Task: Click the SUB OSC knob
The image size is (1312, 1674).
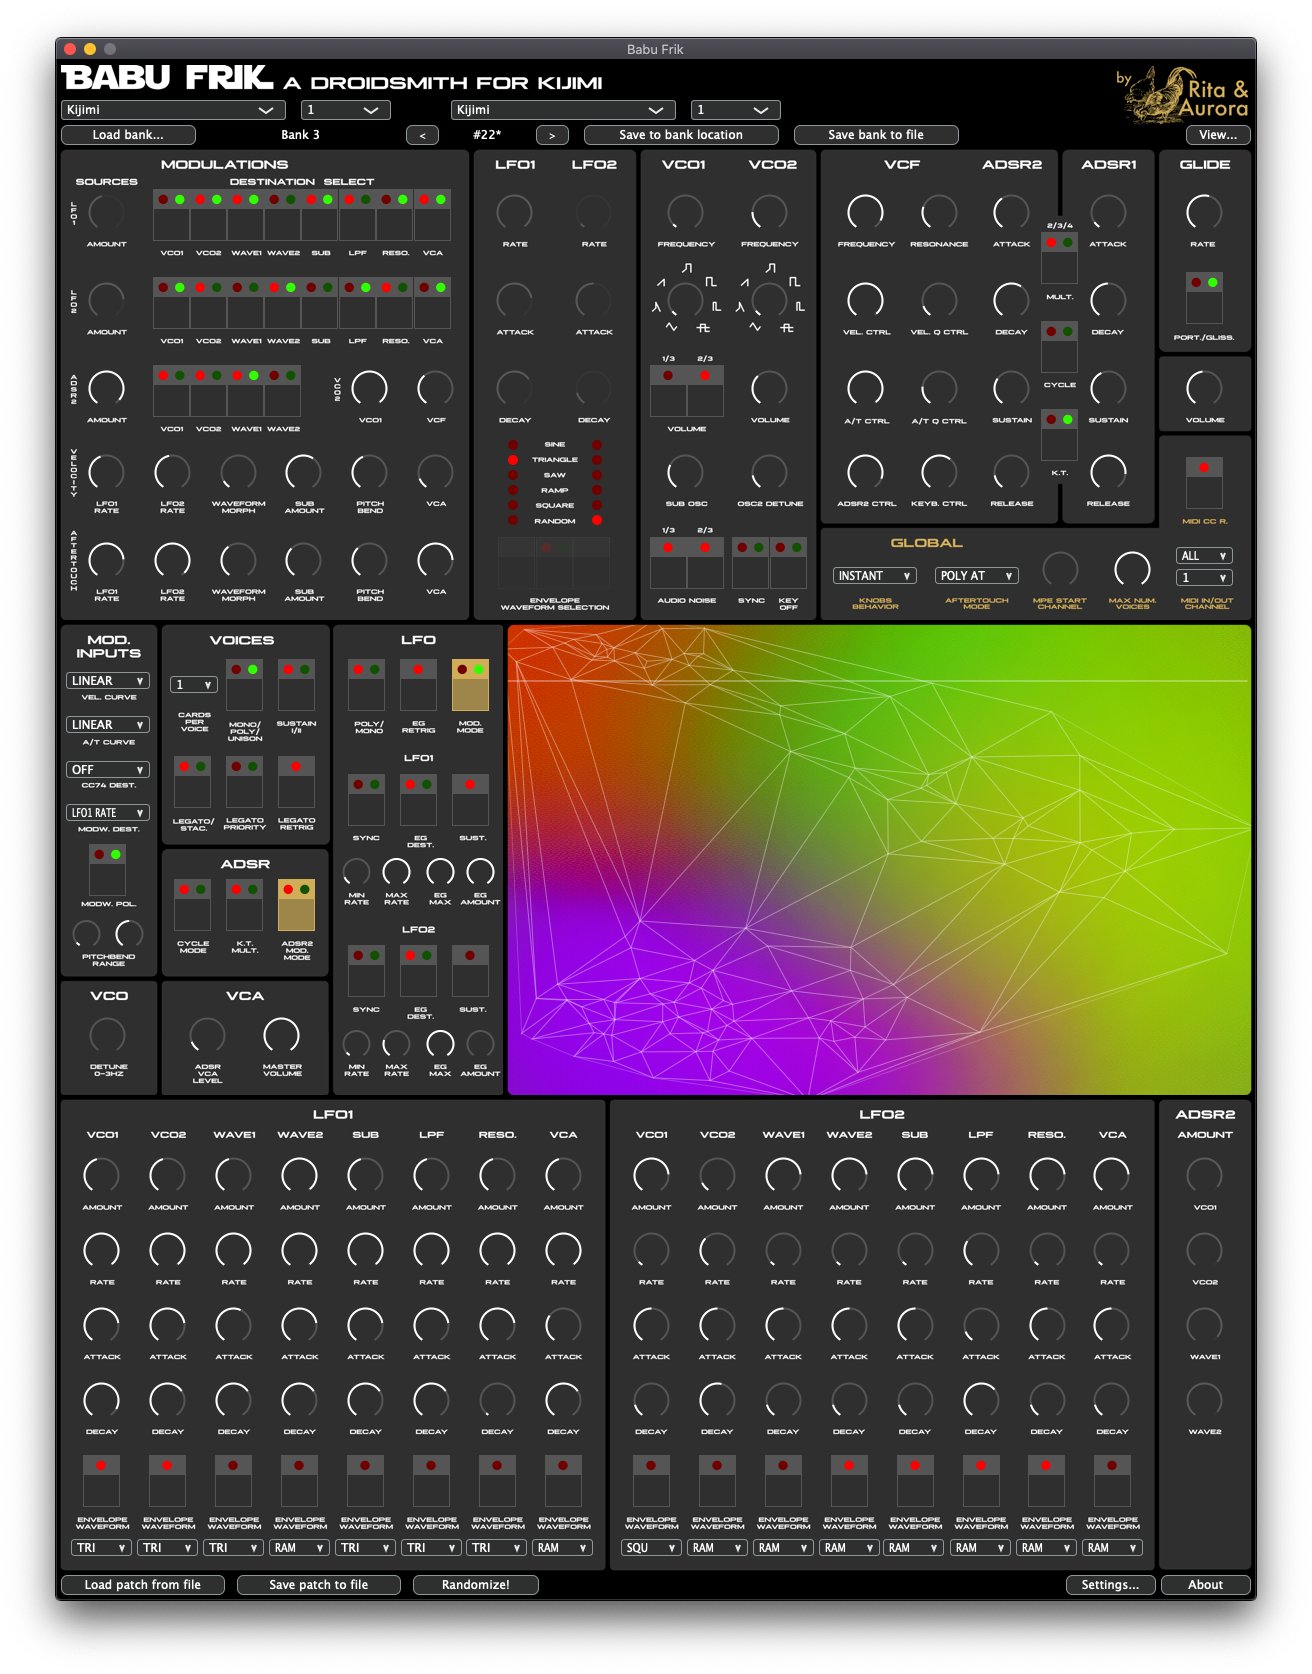Action: click(x=685, y=472)
